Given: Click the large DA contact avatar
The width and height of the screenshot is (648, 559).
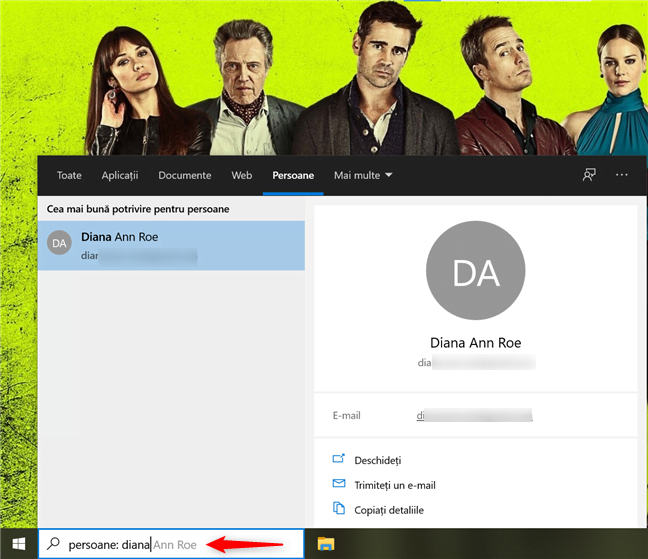Looking at the screenshot, I should tap(475, 270).
